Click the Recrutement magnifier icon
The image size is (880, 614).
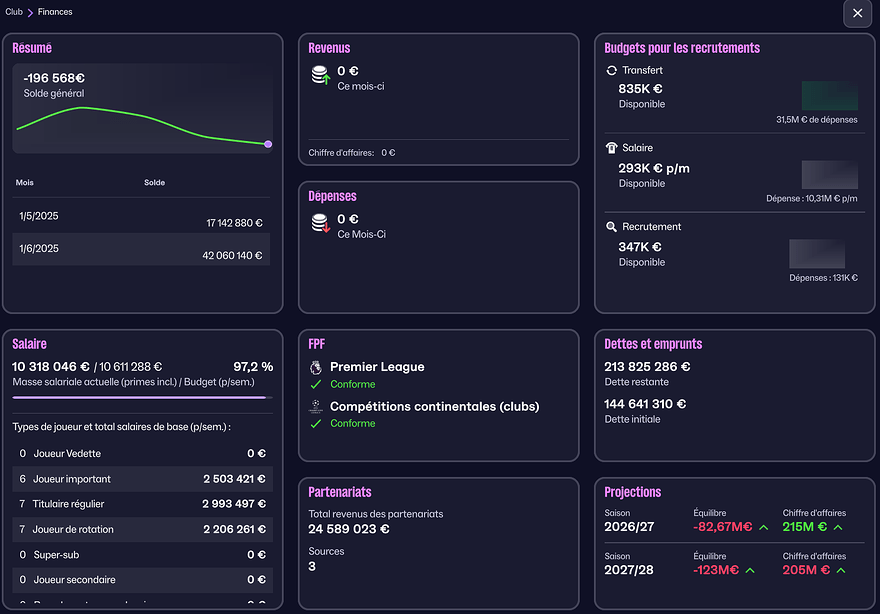612,227
